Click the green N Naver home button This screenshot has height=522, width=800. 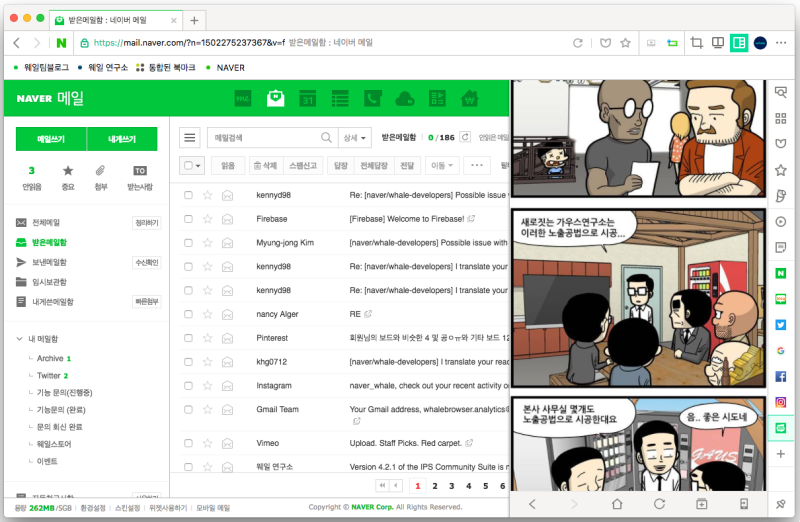[61, 43]
